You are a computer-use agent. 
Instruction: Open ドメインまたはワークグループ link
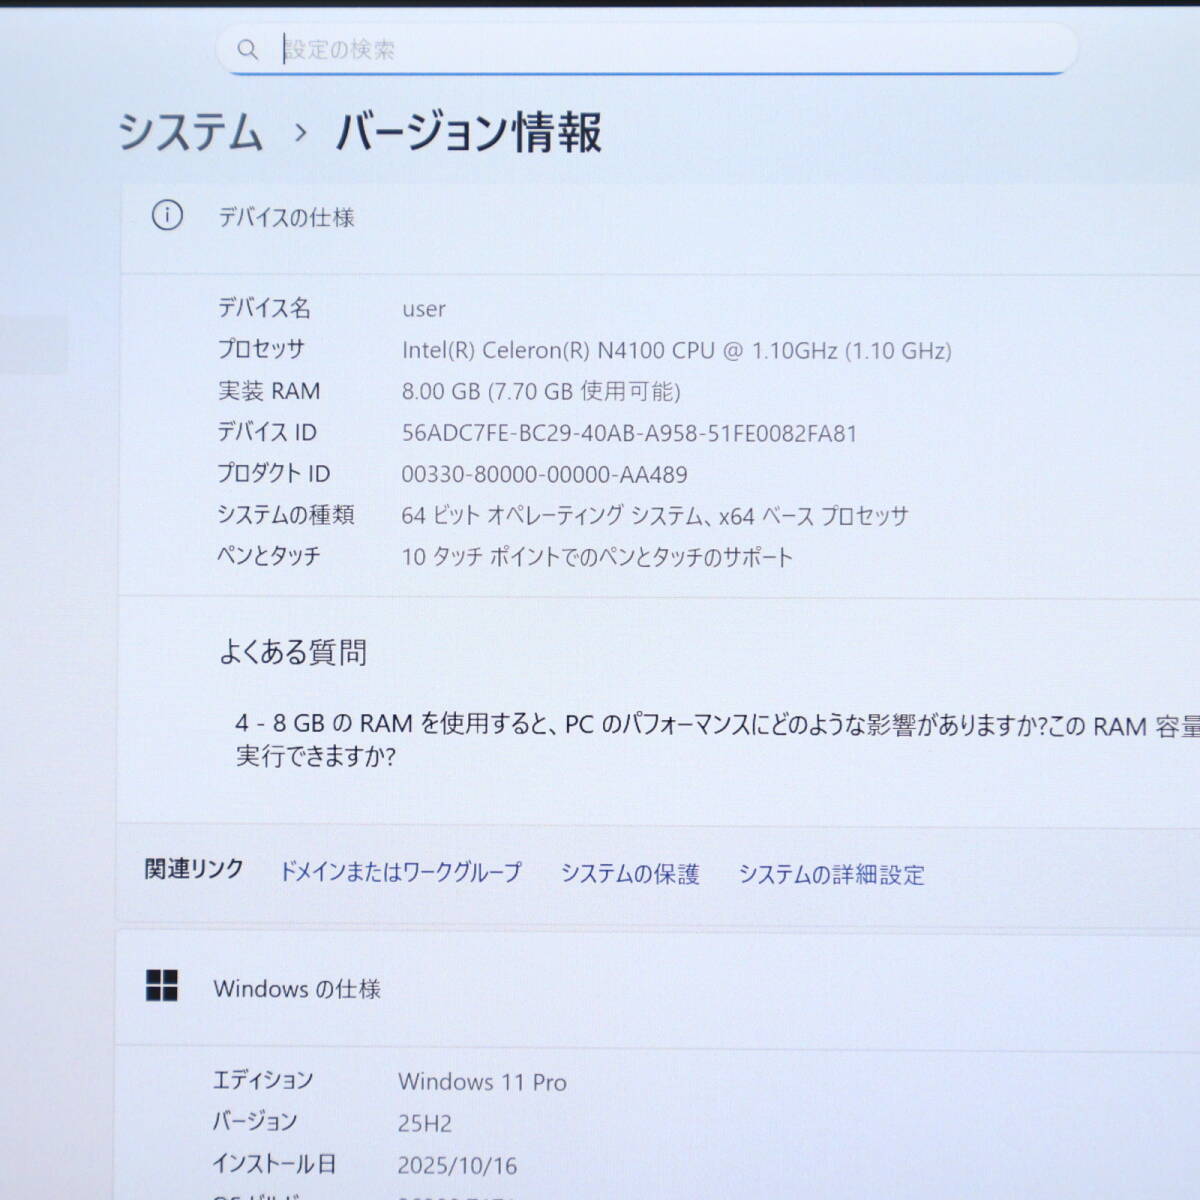pyautogui.click(x=400, y=872)
